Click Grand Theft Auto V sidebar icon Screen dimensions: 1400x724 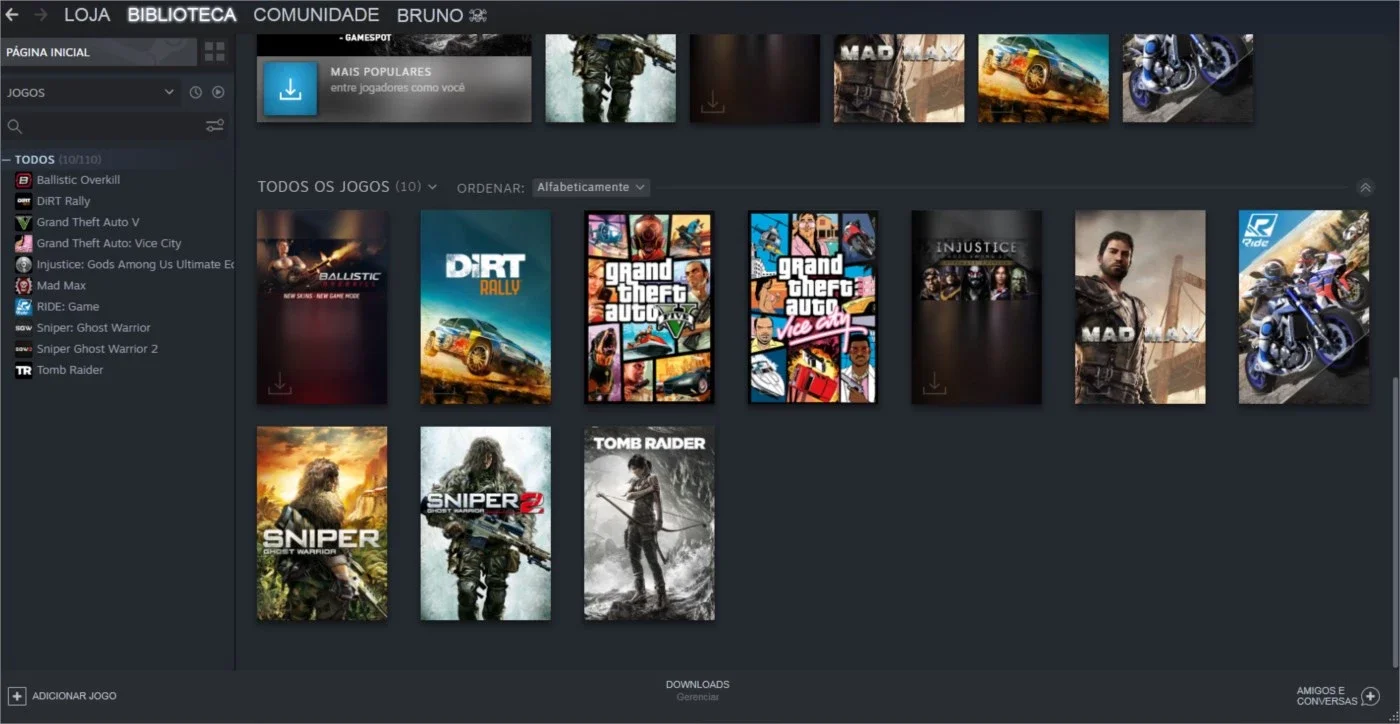23,222
